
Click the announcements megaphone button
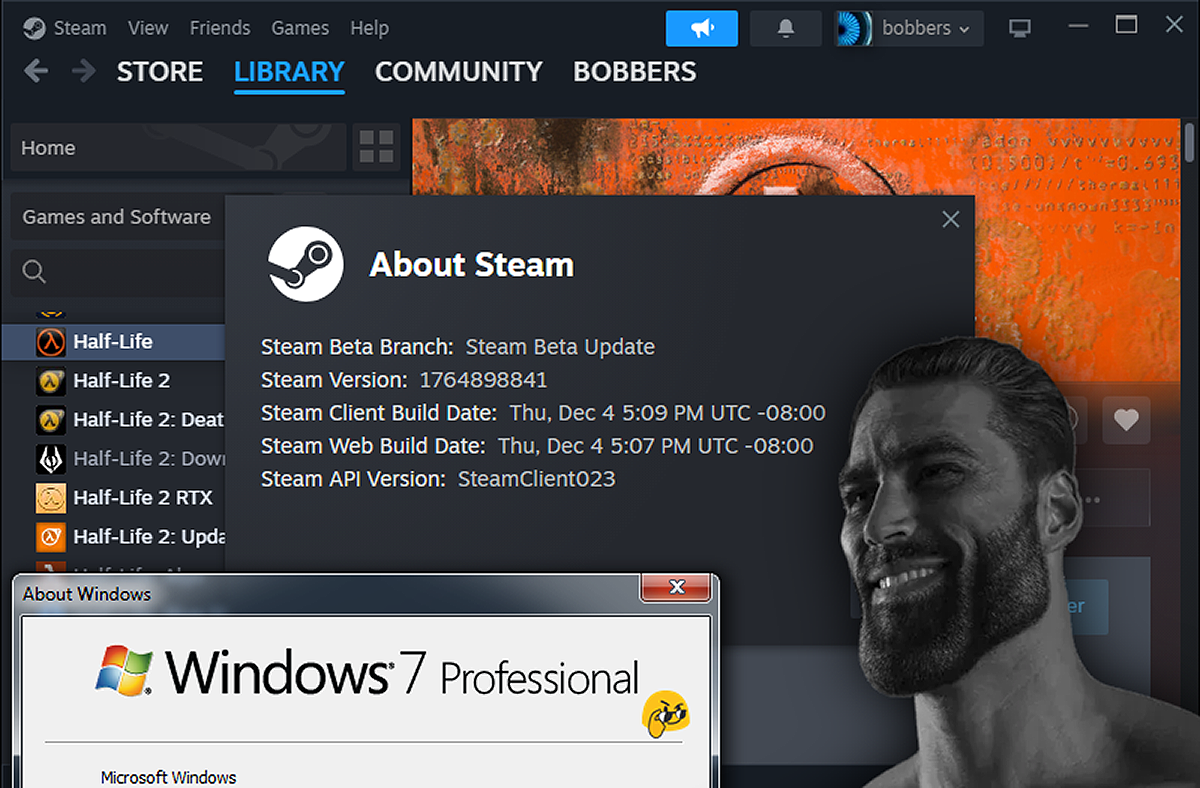[x=701, y=28]
